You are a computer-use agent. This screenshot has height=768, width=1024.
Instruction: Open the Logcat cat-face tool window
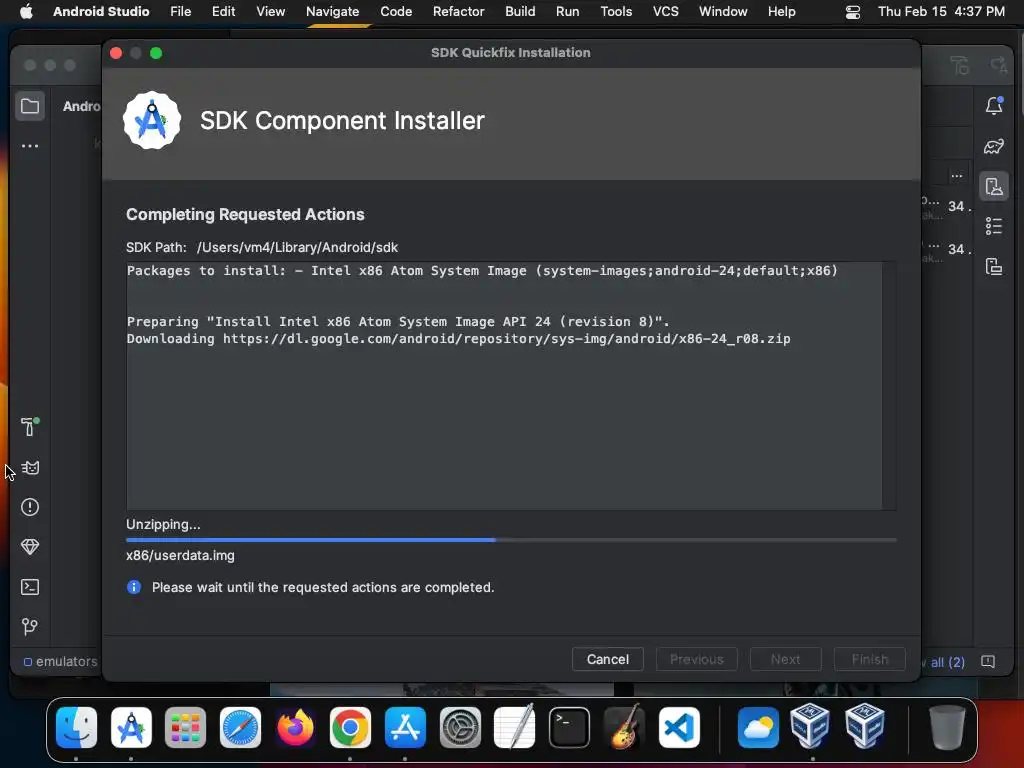pos(30,468)
